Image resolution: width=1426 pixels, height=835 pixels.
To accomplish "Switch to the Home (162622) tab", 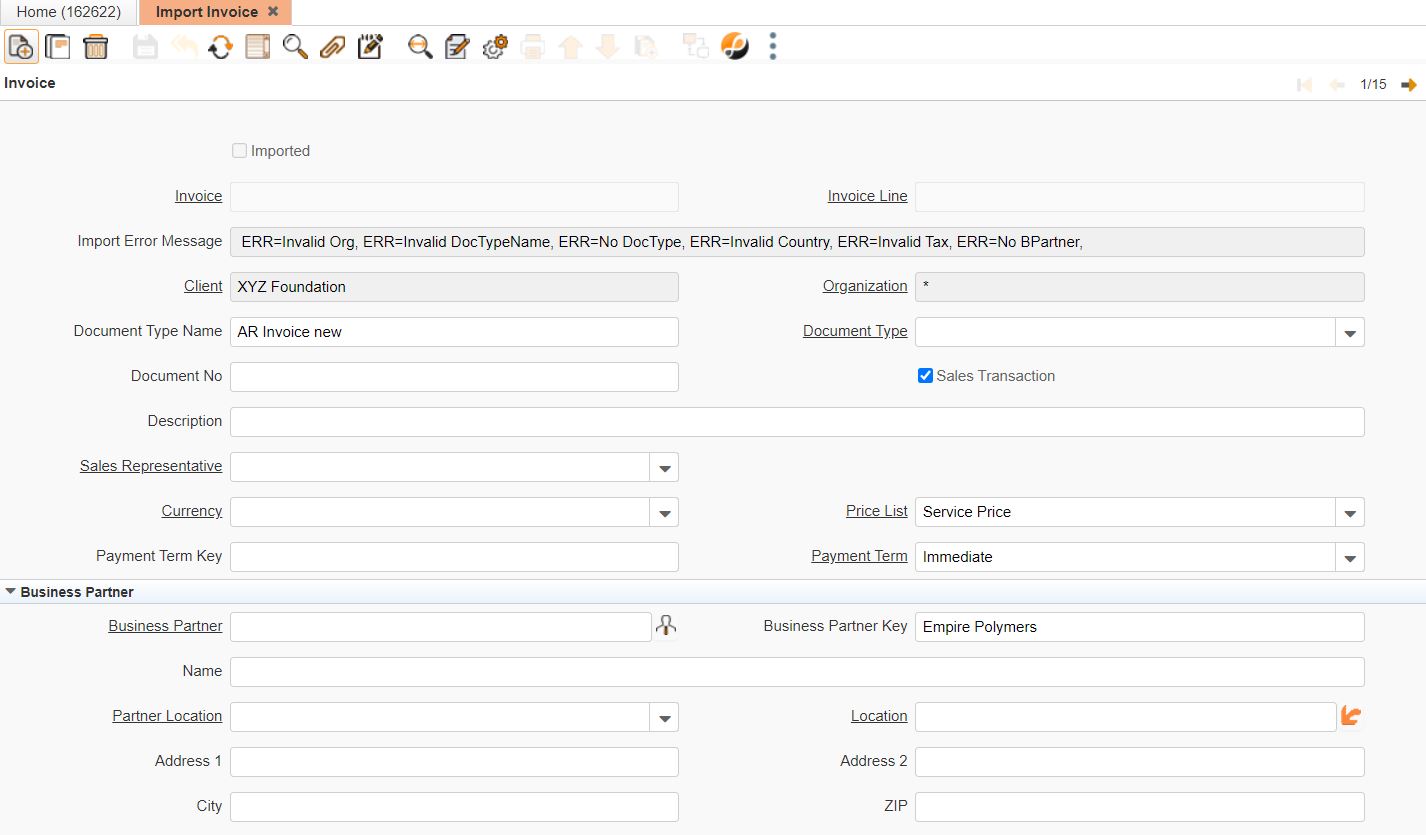I will coord(69,12).
